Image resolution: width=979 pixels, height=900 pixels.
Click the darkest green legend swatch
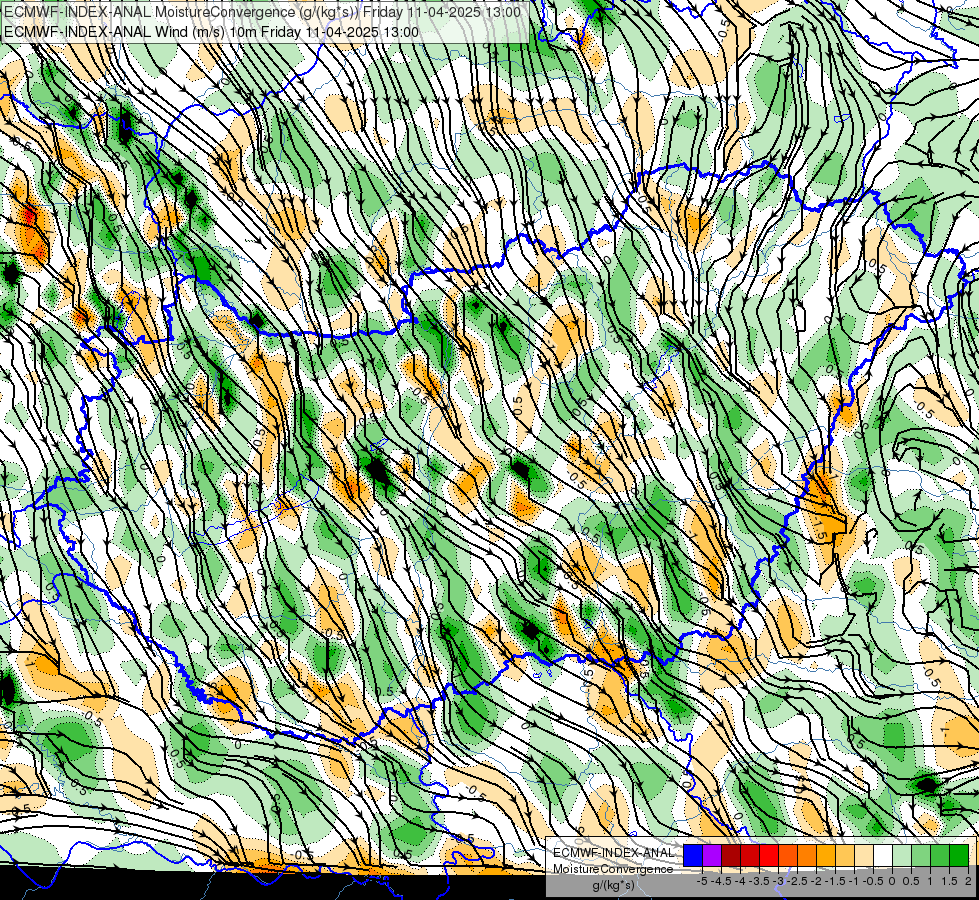tap(959, 856)
